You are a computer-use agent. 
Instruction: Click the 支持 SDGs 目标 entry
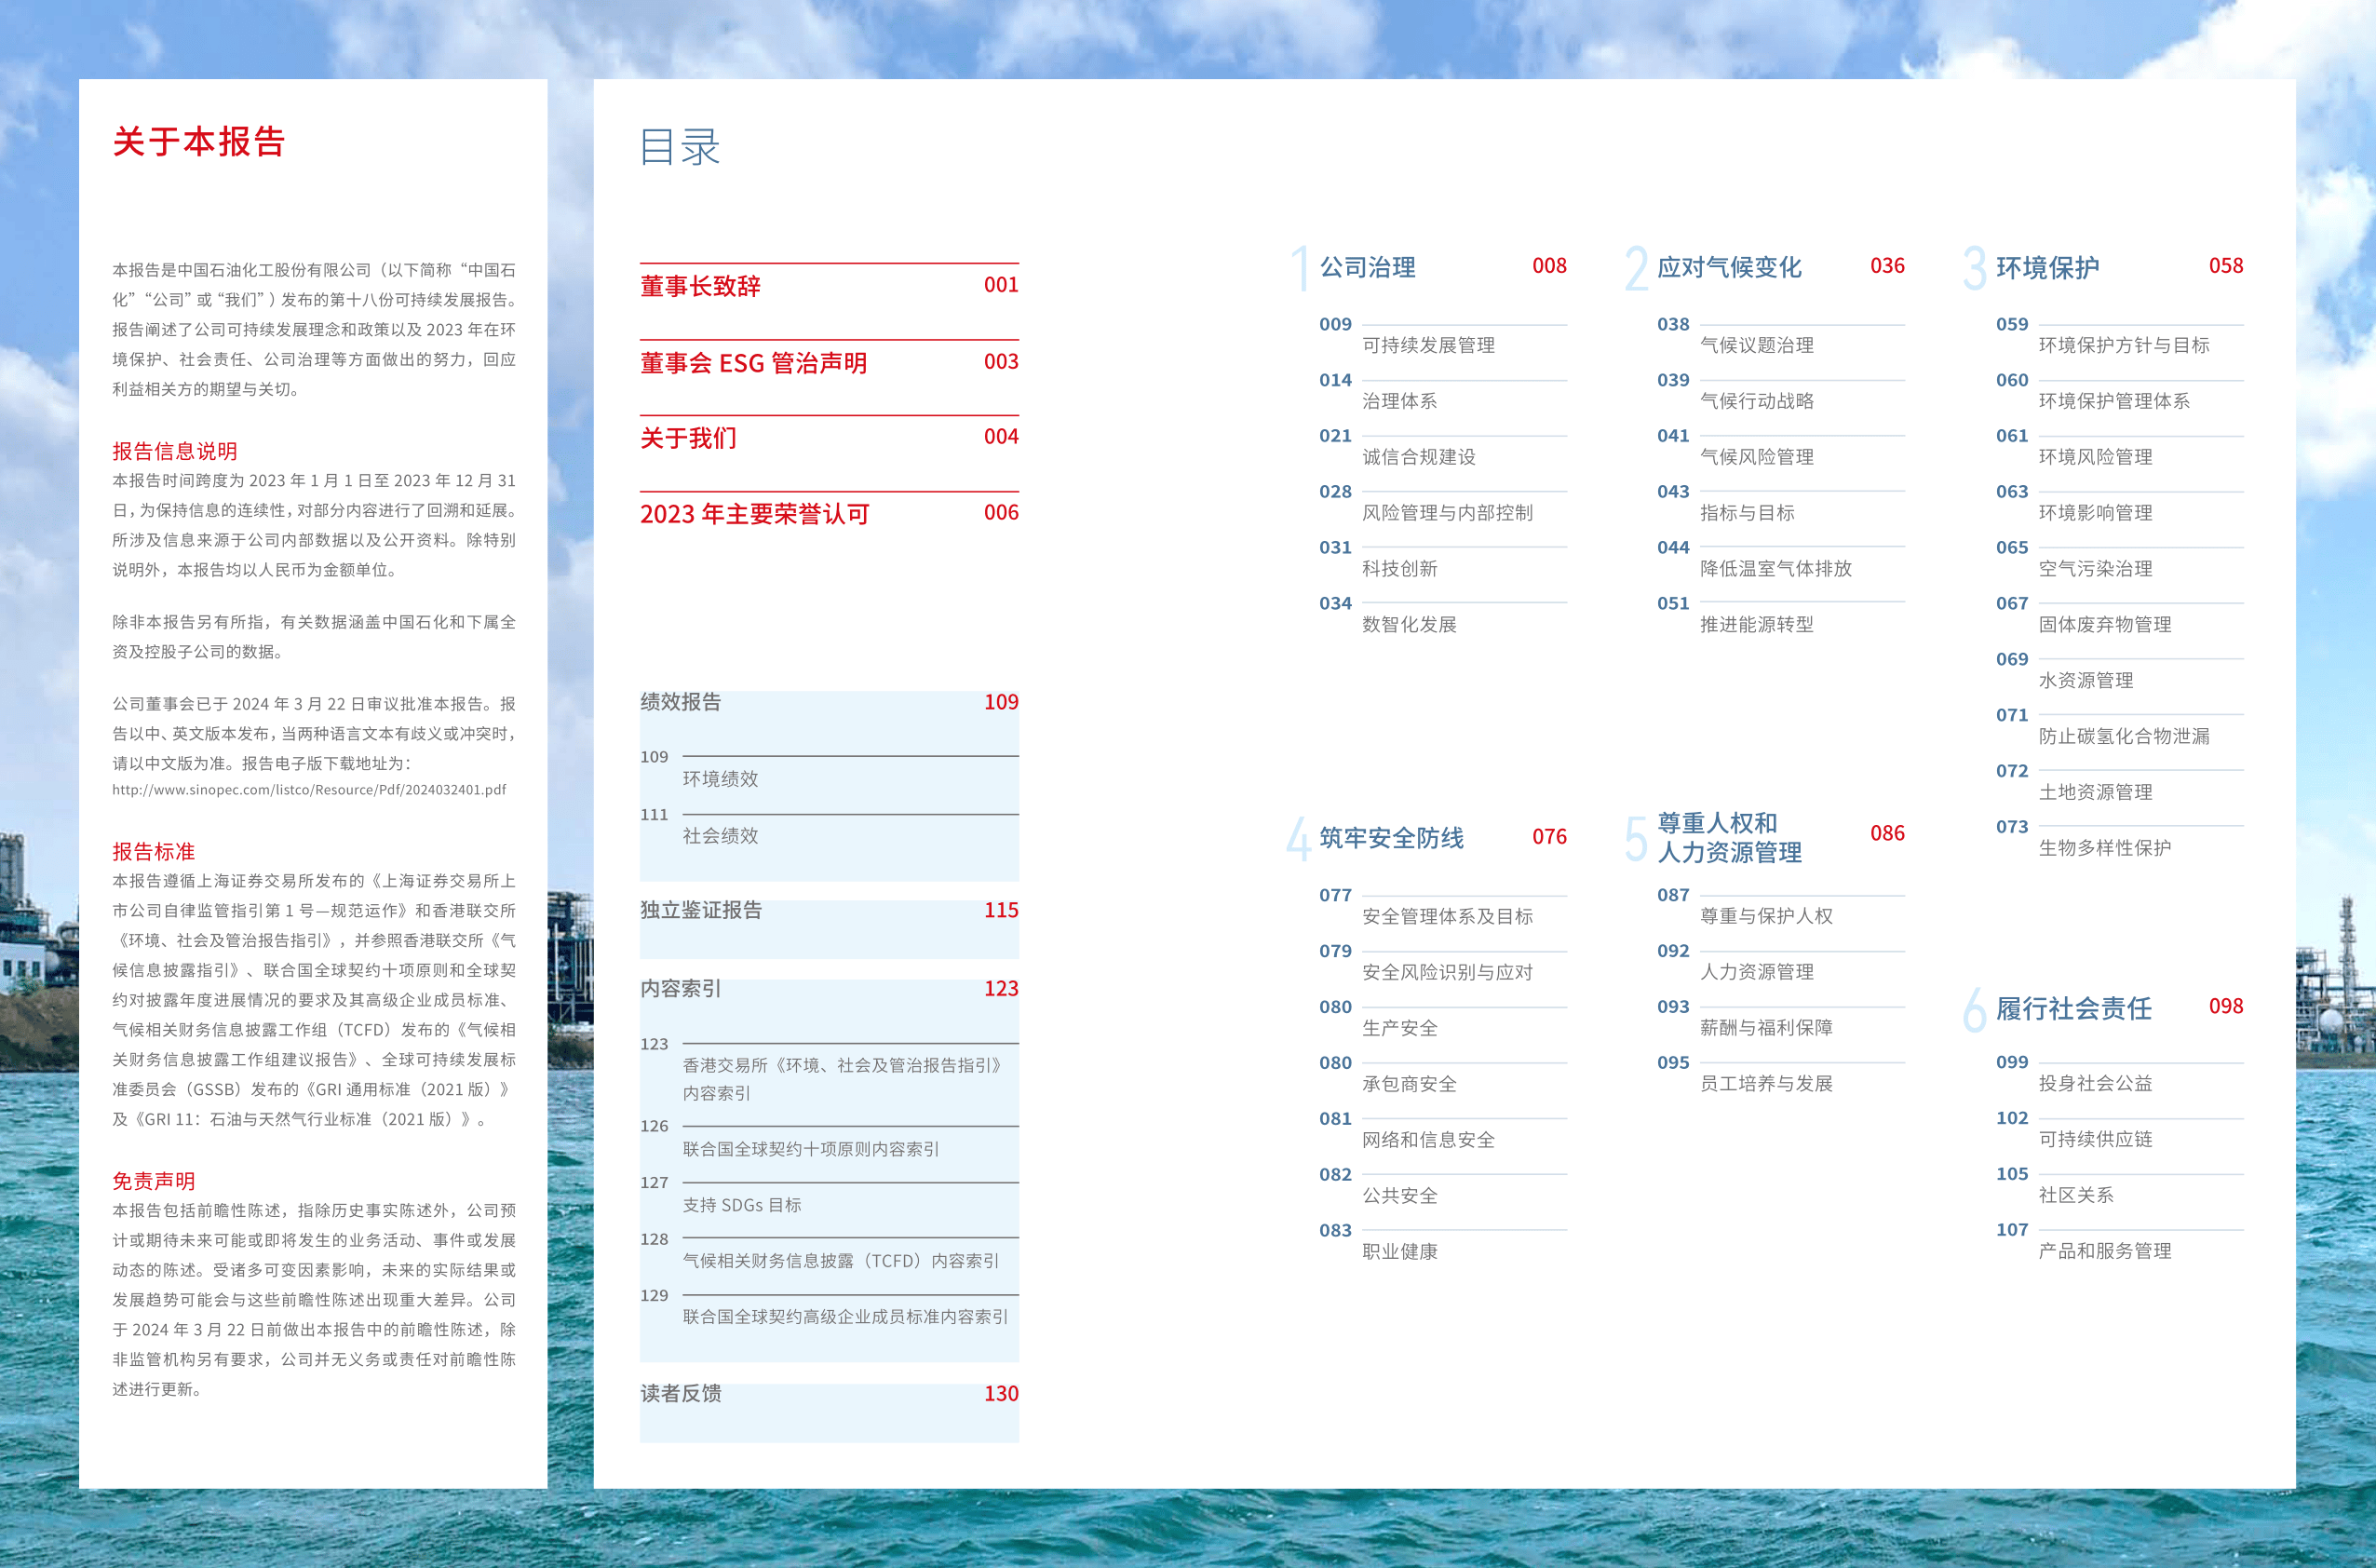click(x=742, y=1205)
